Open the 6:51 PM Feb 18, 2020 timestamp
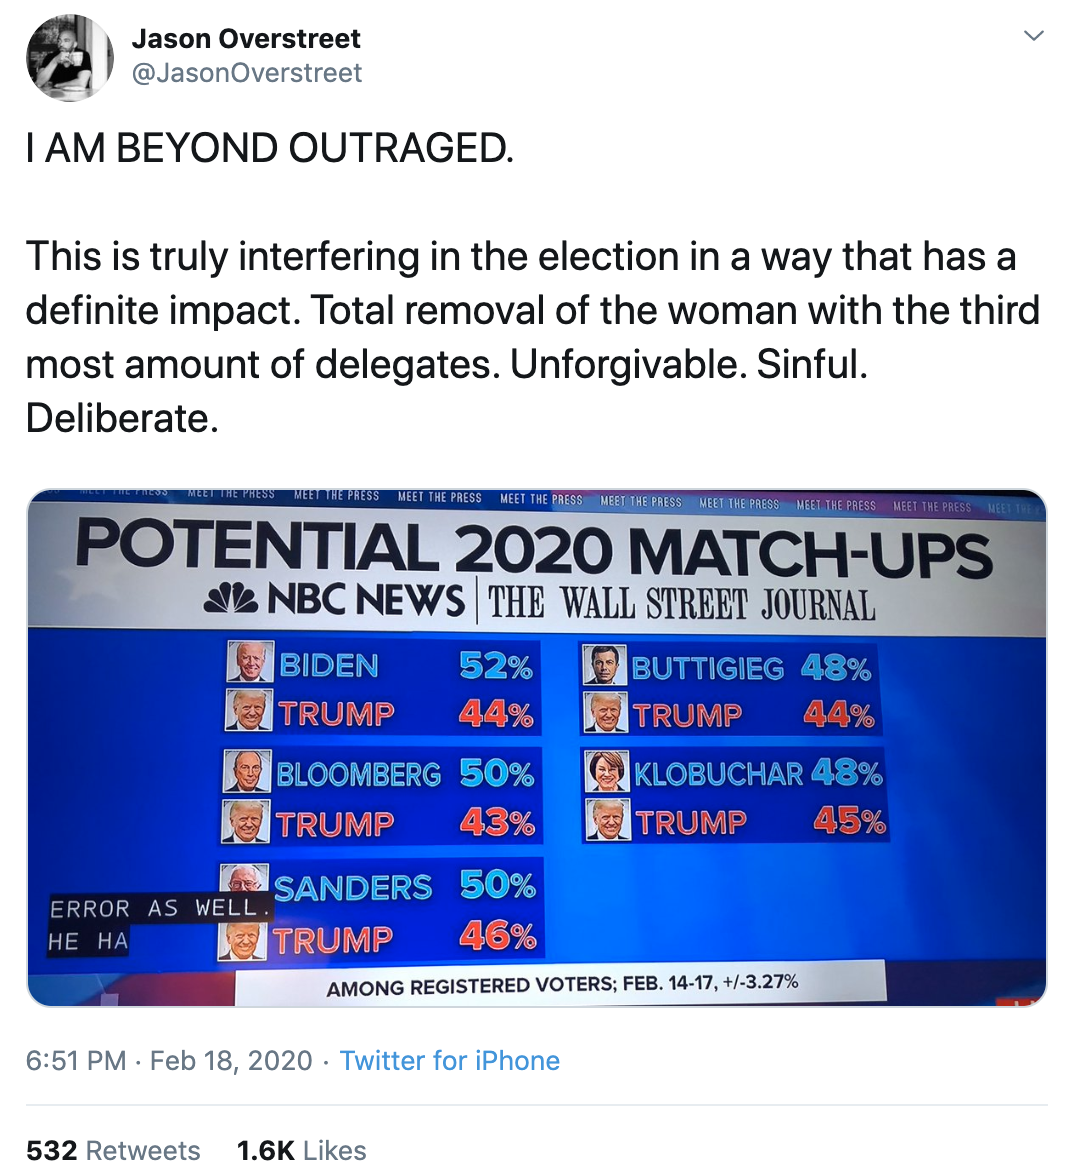The image size is (1072, 1172). point(169,1060)
